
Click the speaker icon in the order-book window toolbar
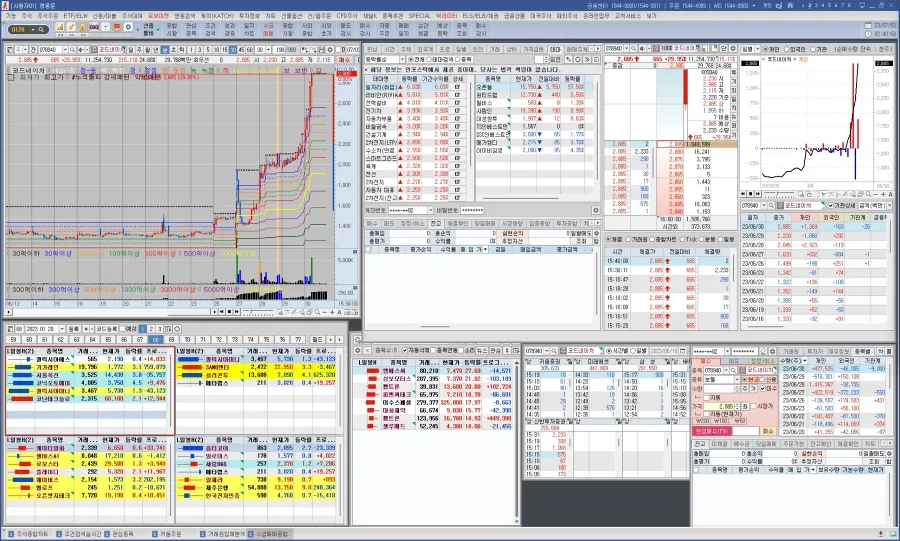642,49
